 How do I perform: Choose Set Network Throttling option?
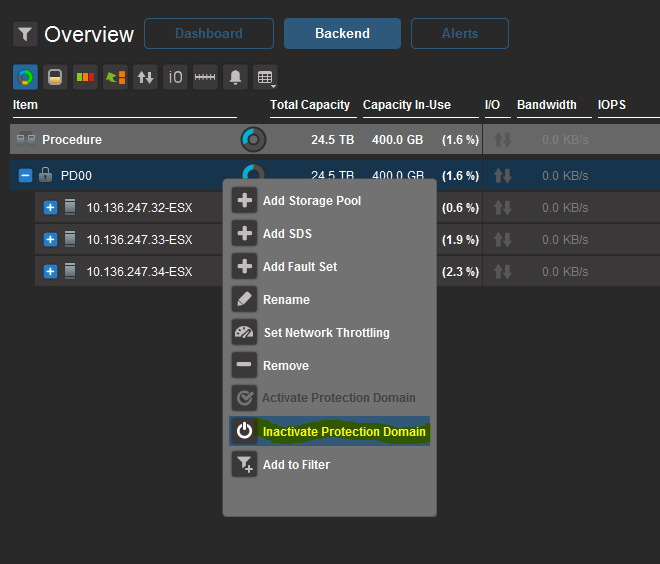point(325,333)
